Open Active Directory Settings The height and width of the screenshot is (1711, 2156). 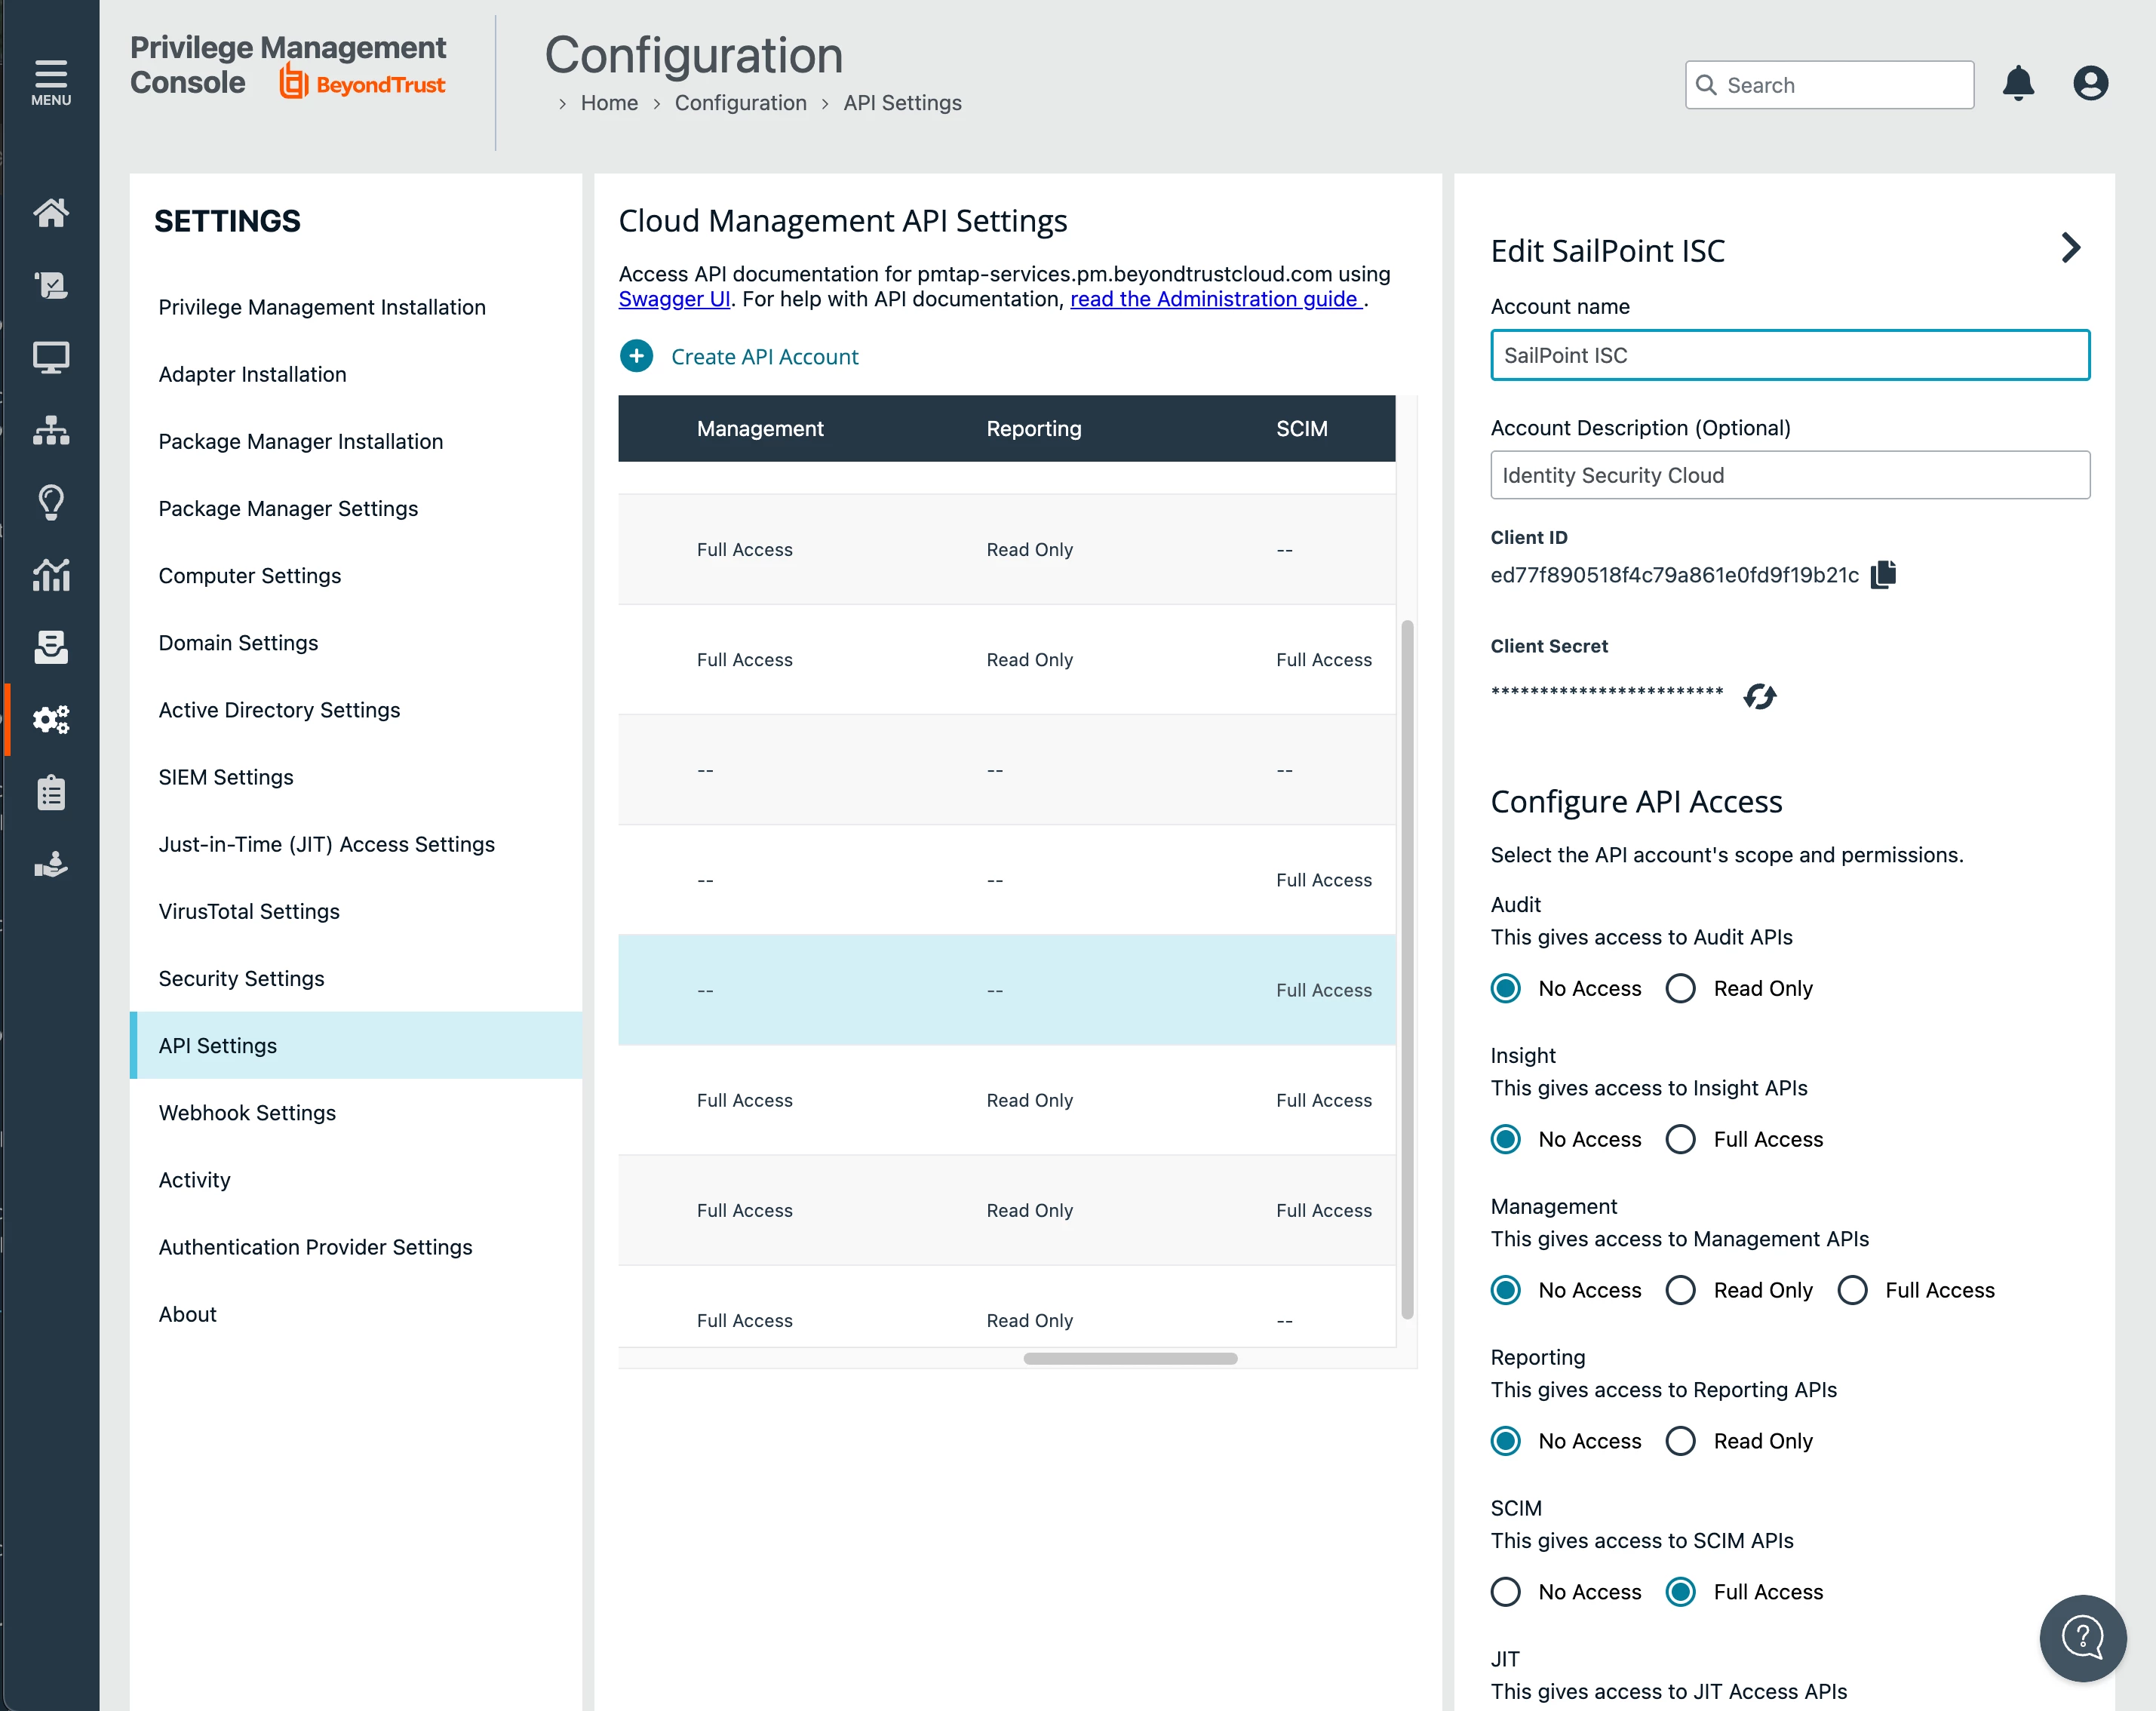coord(279,710)
